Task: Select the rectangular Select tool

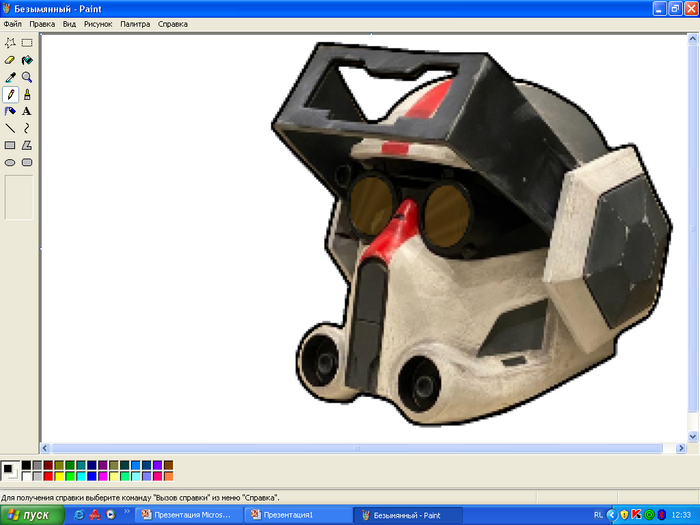Action: (x=27, y=43)
